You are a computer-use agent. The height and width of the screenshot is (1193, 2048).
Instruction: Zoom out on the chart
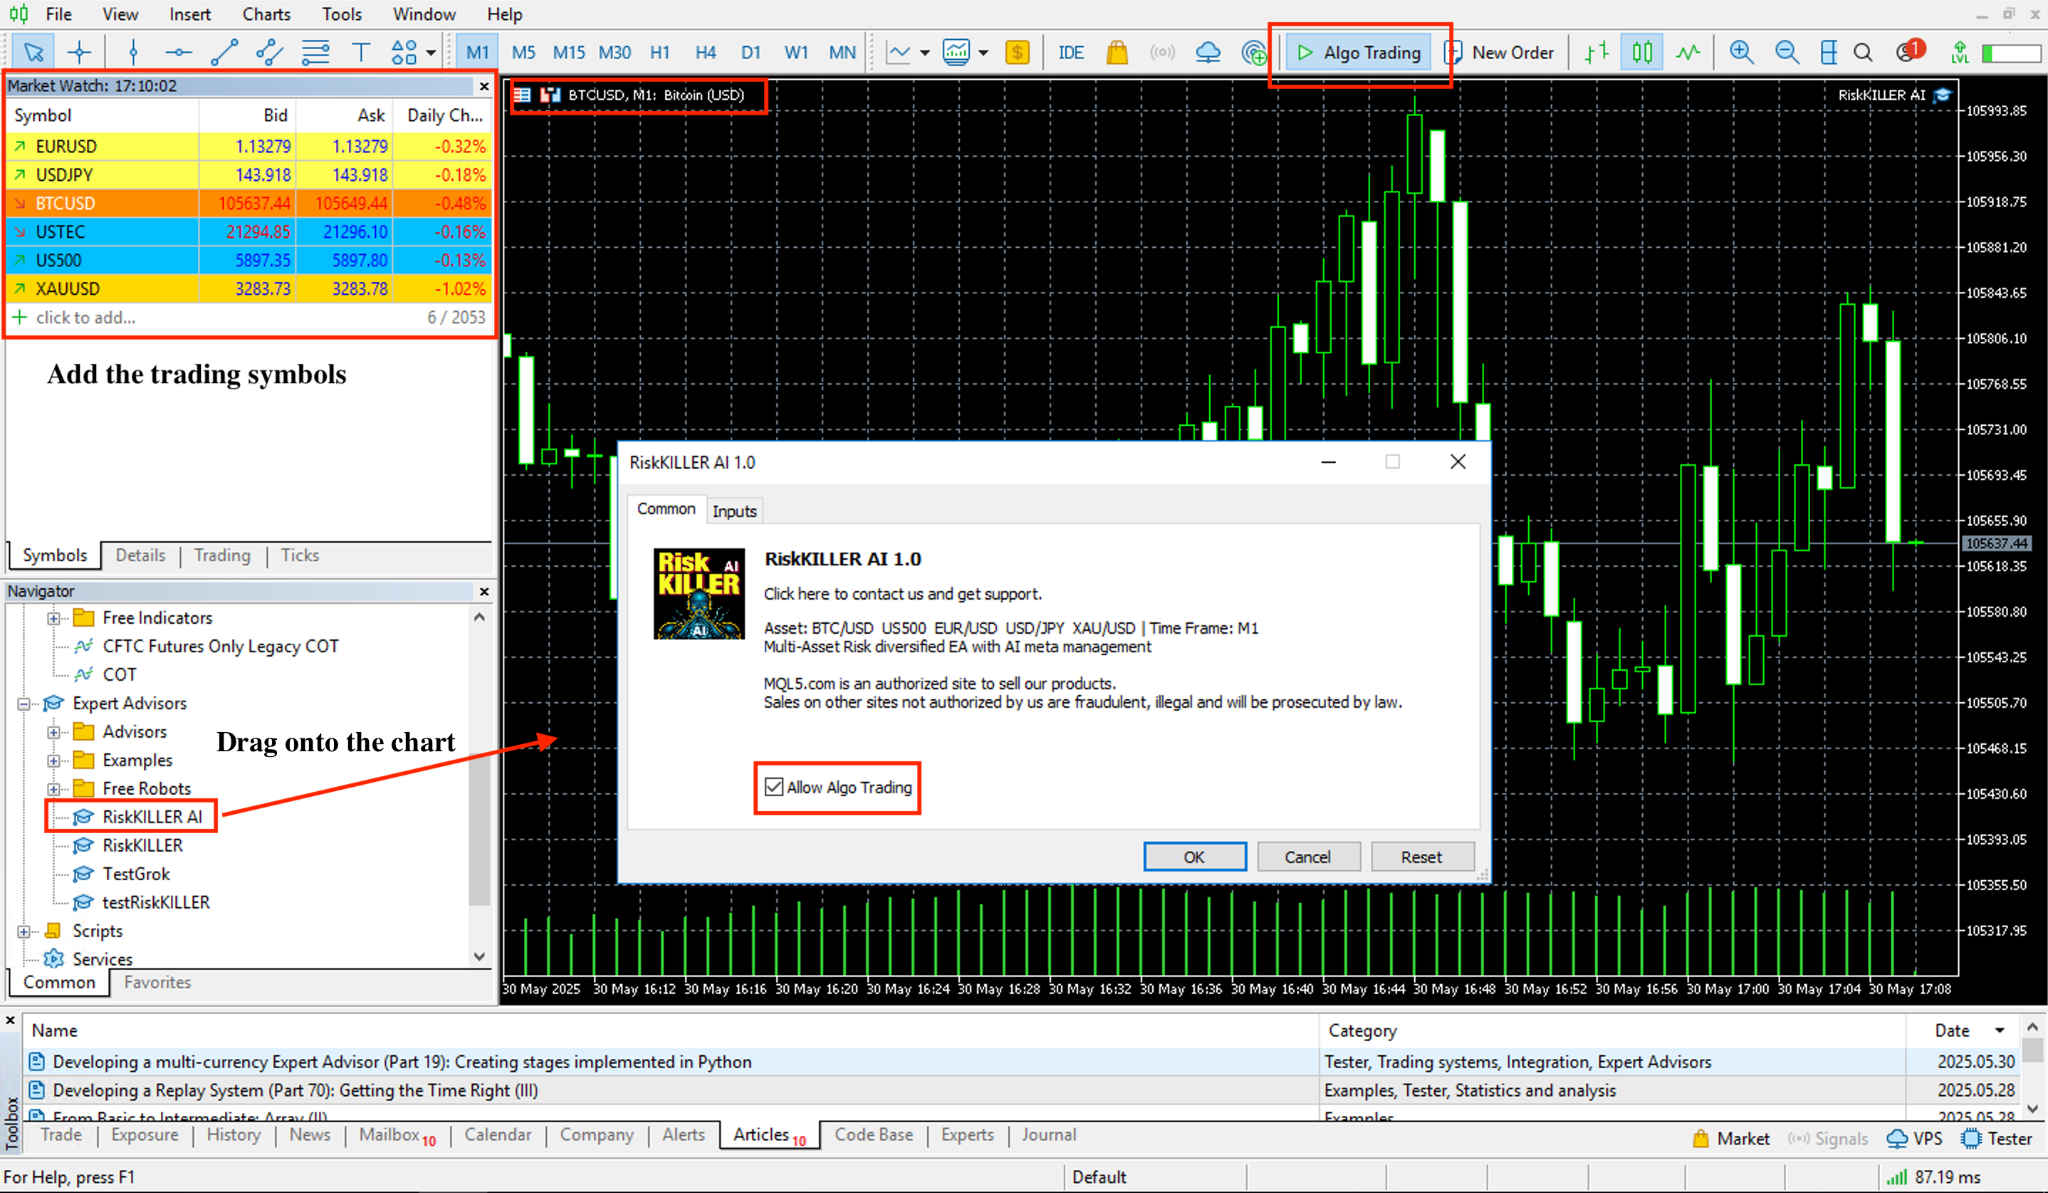tap(1787, 52)
